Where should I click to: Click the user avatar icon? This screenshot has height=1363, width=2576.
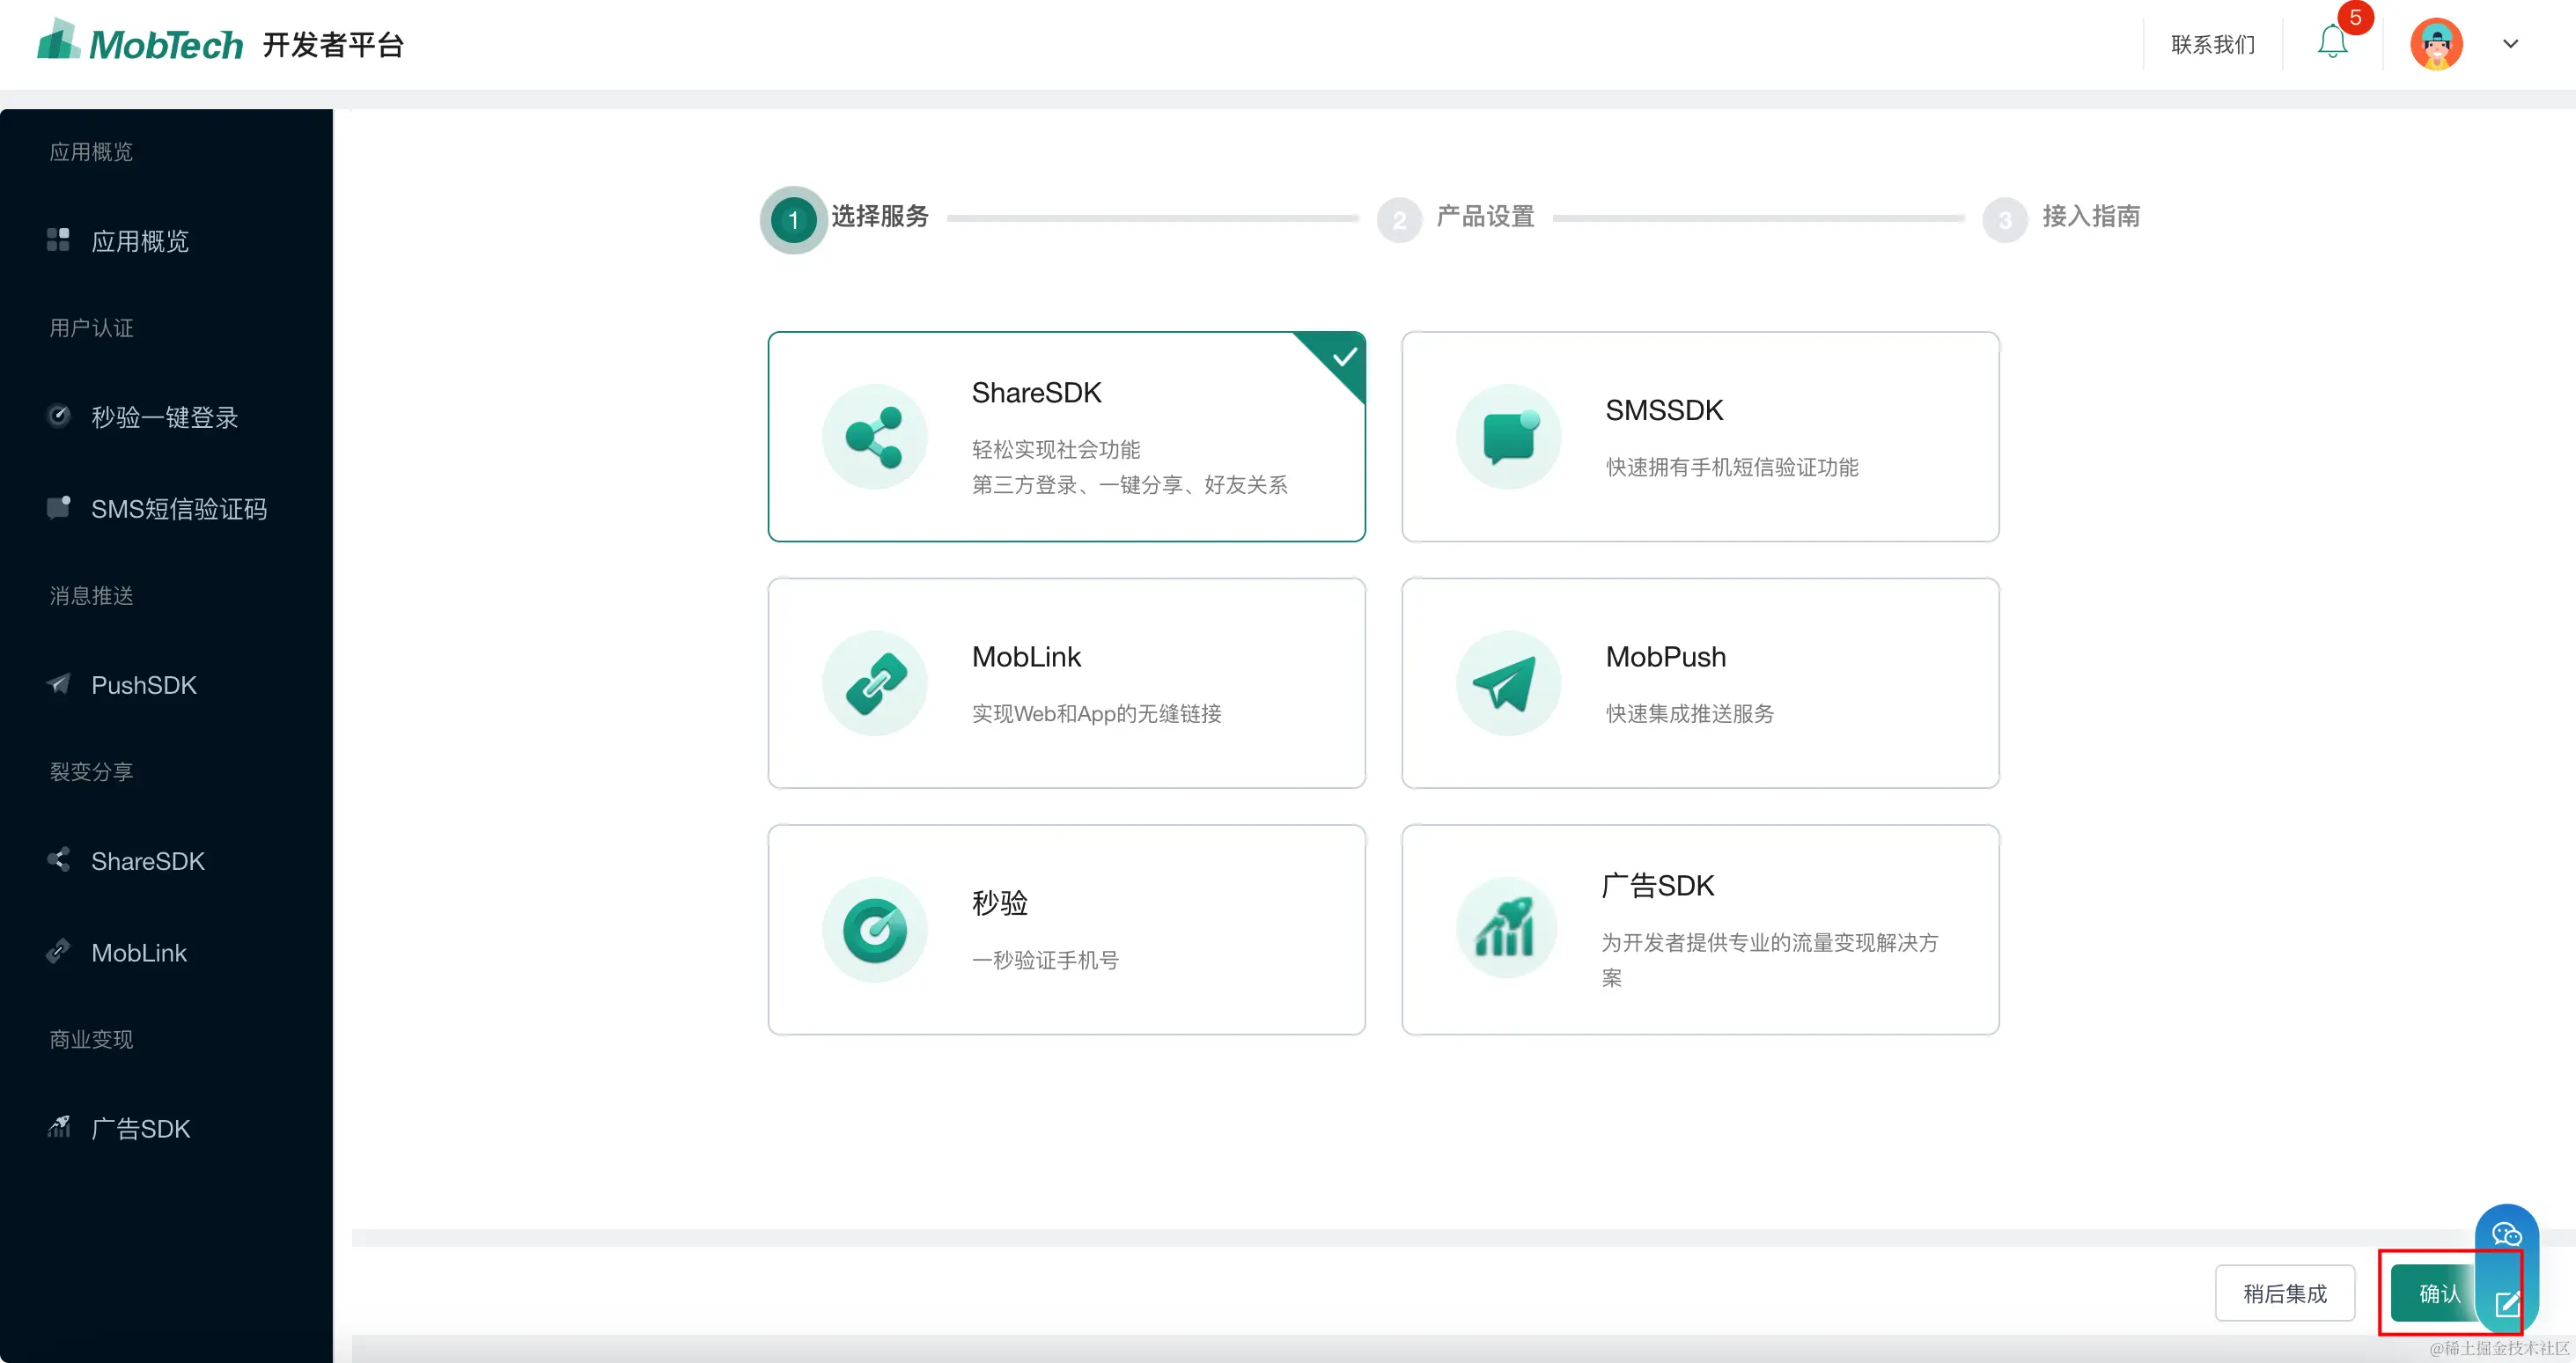[x=2435, y=44]
